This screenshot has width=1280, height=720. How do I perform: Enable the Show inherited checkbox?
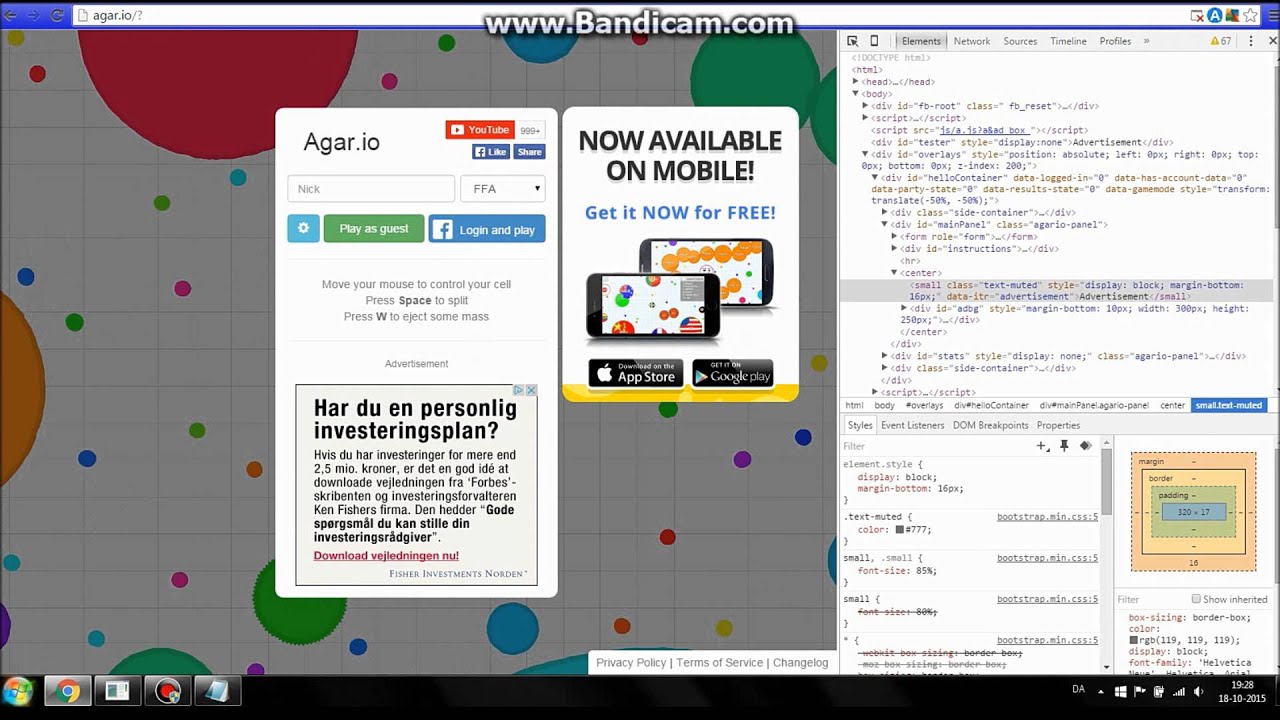pyautogui.click(x=1196, y=599)
